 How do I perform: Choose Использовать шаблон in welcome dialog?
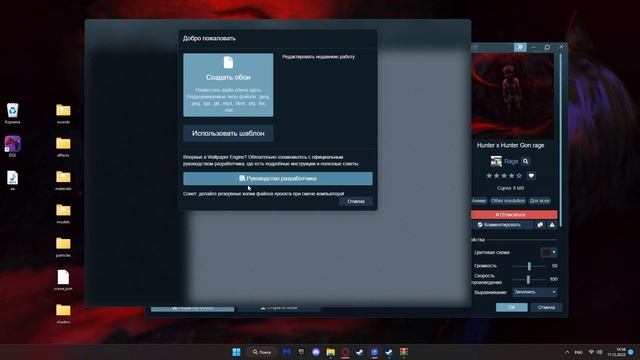pyautogui.click(x=228, y=133)
